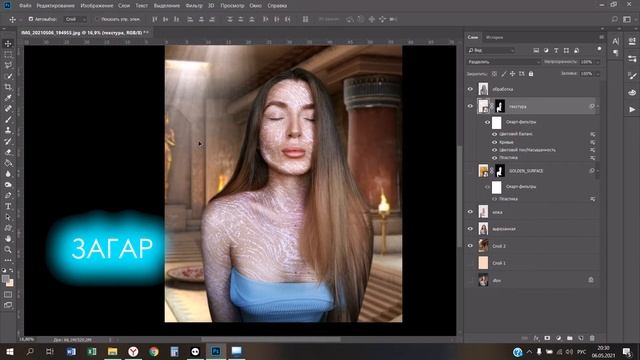This screenshot has height=360, width=640.
Task: Select the Eraser tool
Action: pos(8,152)
